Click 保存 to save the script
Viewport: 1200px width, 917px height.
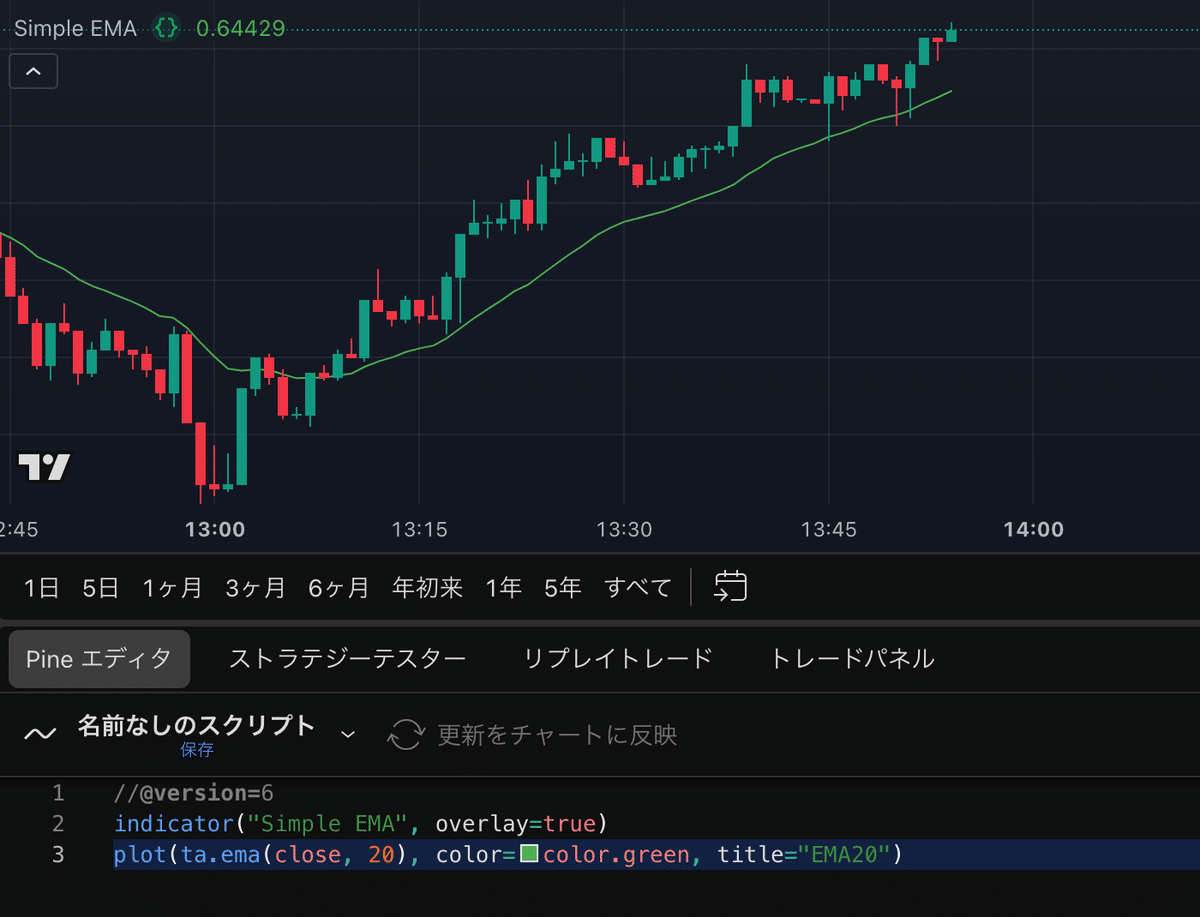196,749
